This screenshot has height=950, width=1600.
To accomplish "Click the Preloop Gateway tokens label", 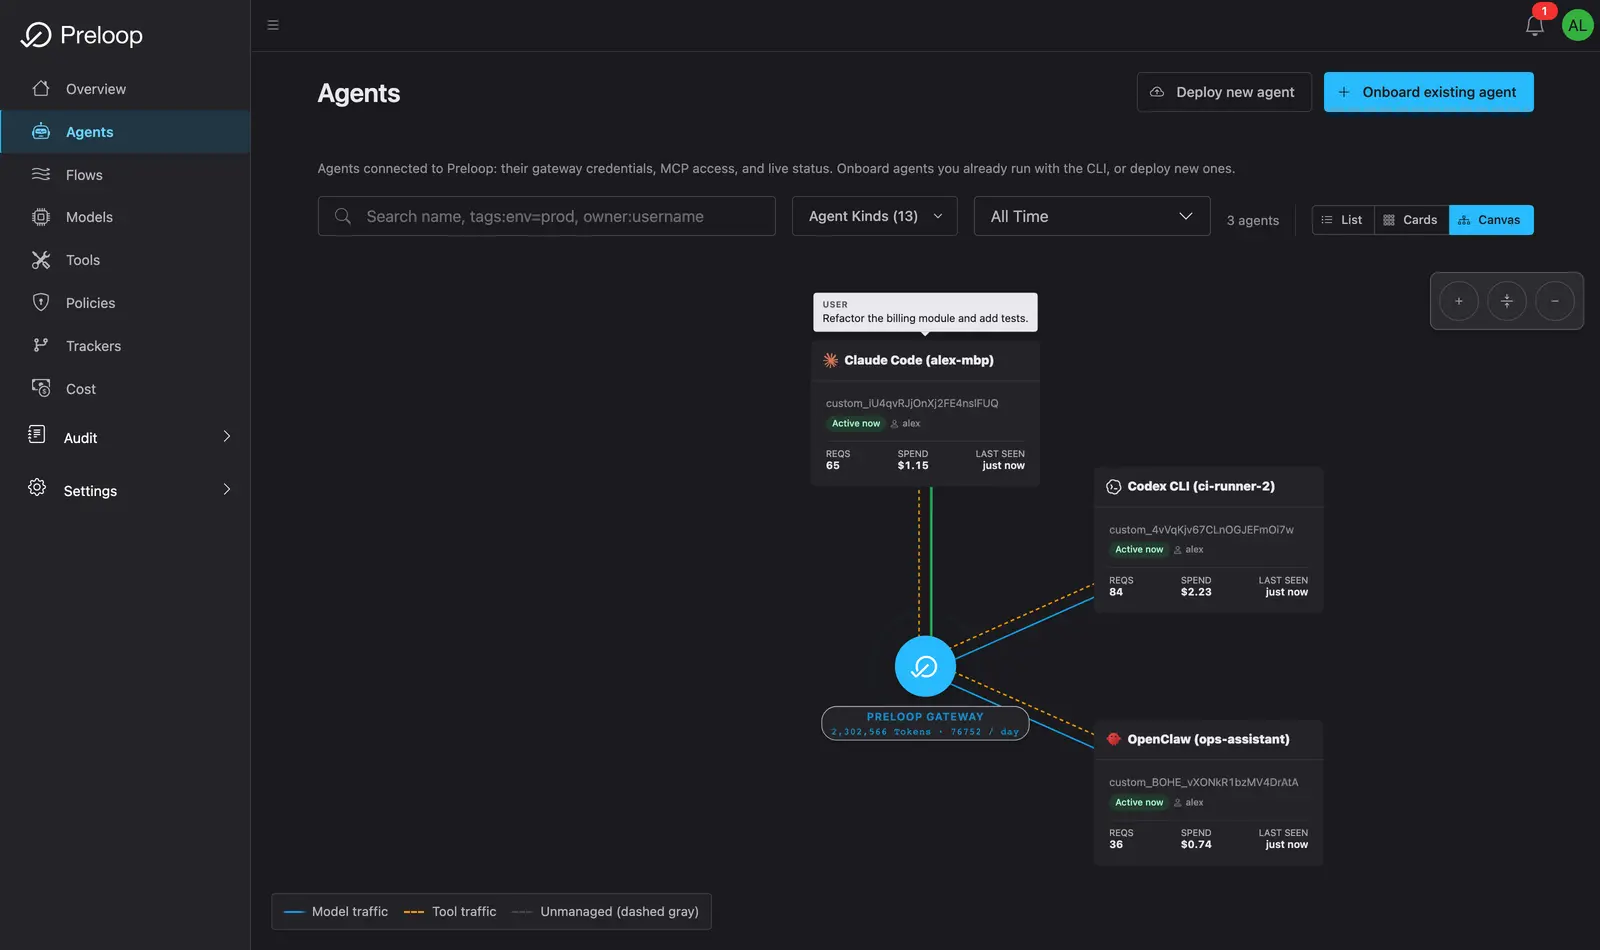I will (x=925, y=724).
